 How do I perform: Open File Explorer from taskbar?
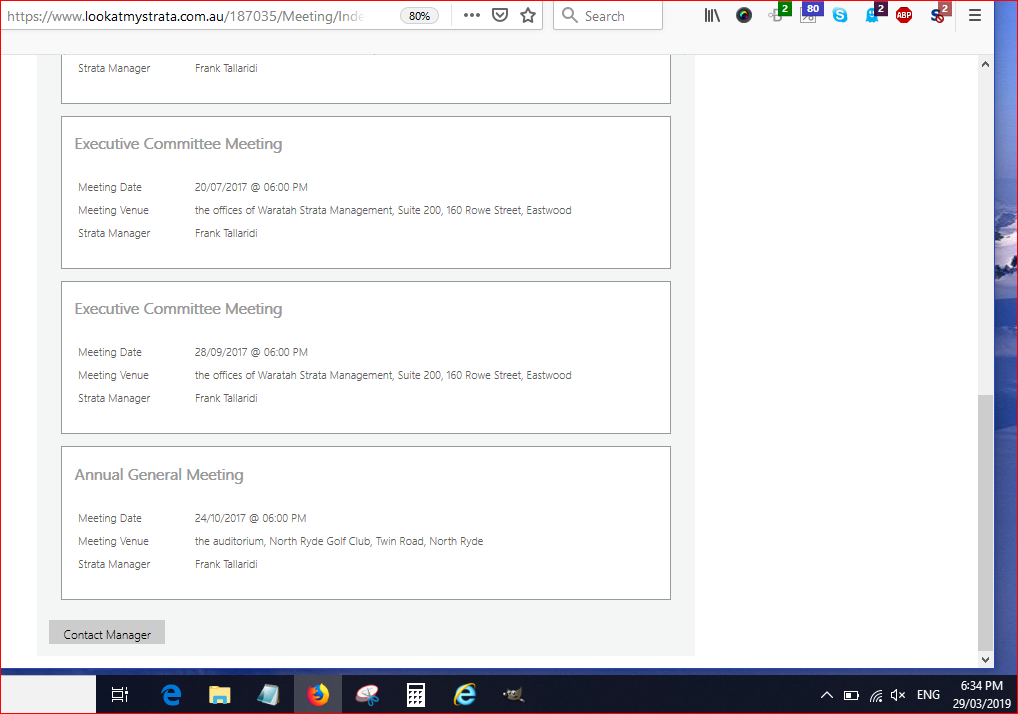219,695
